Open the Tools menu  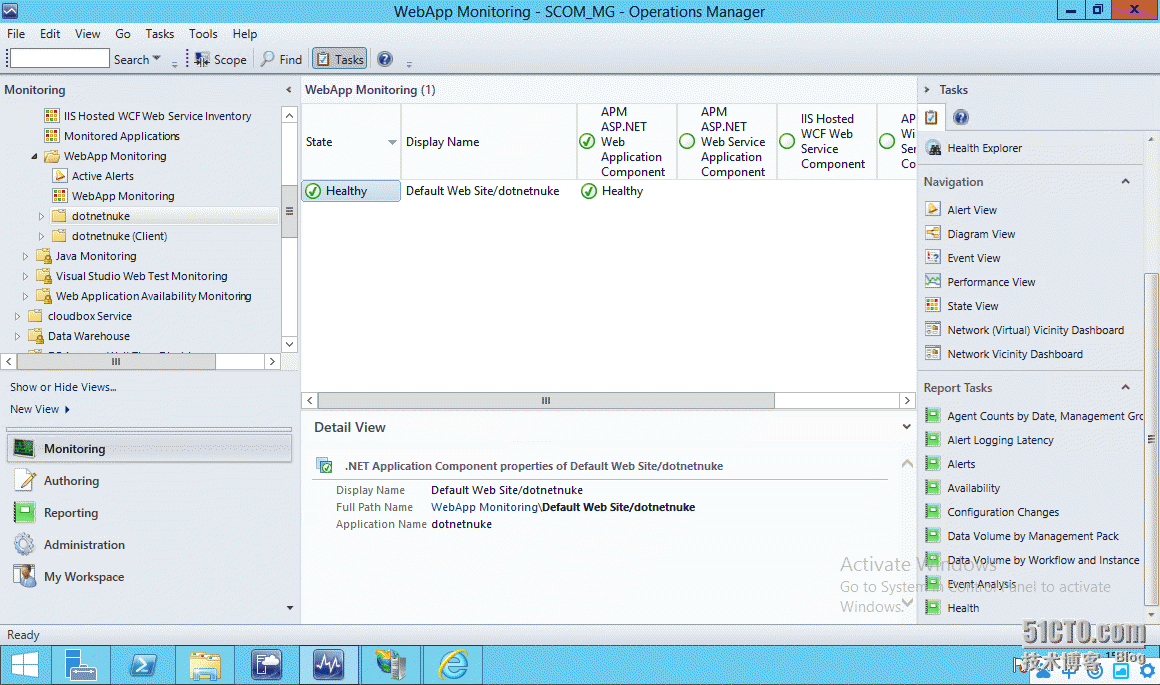coord(203,34)
